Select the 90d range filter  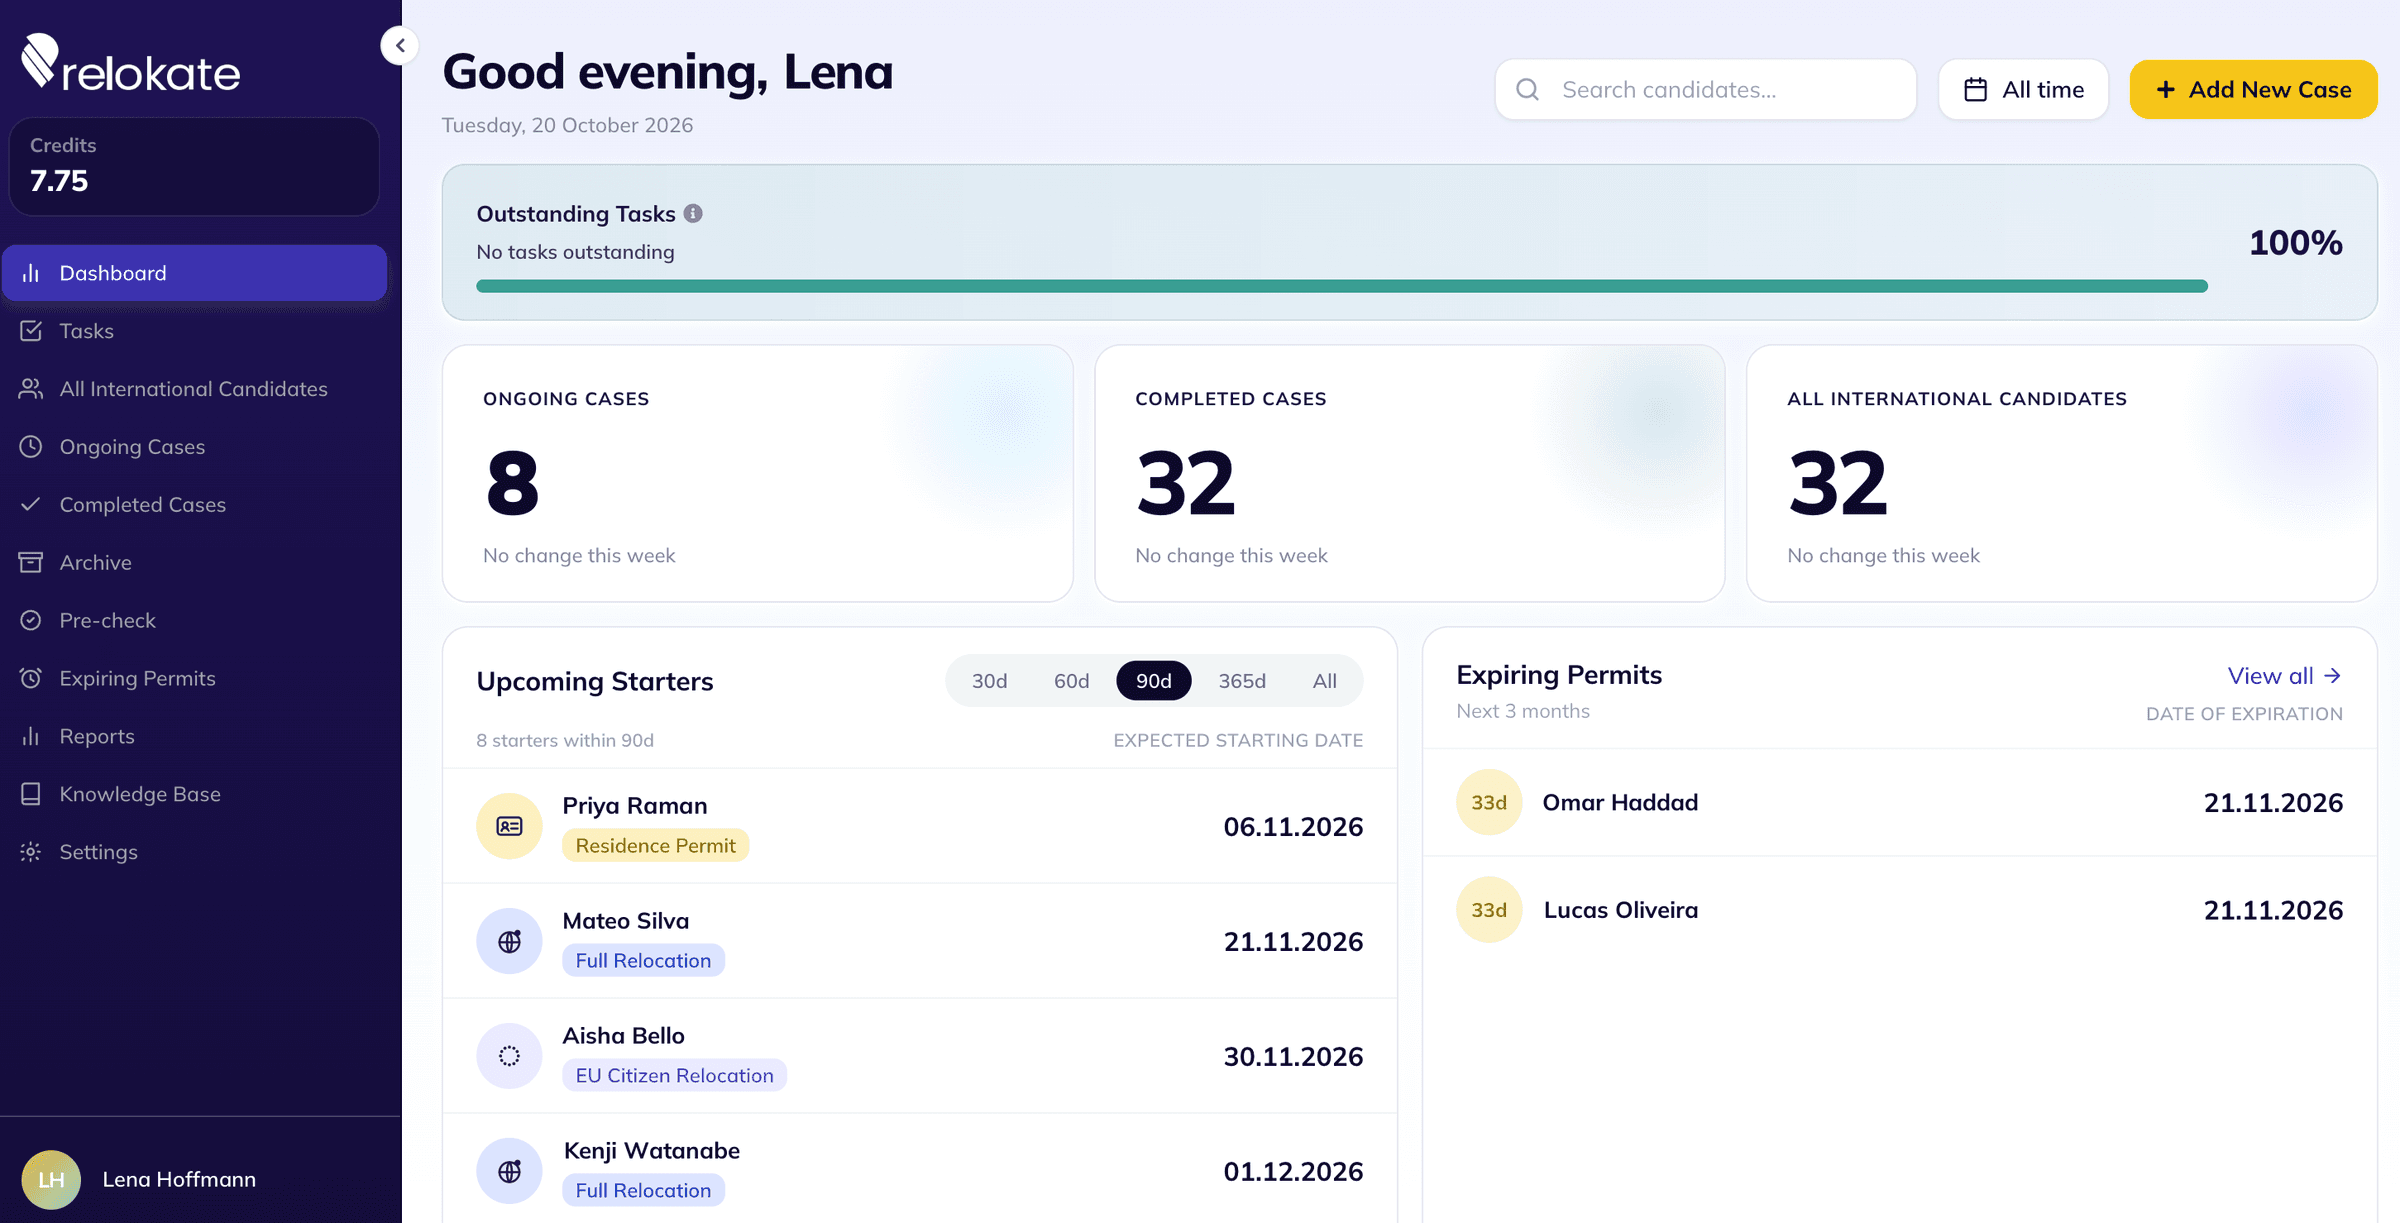point(1153,681)
